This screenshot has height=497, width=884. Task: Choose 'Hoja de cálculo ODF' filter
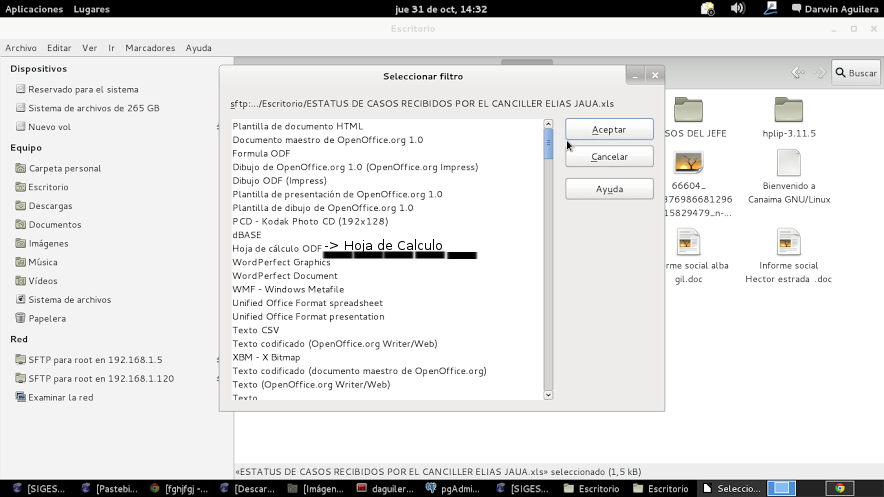(x=277, y=248)
